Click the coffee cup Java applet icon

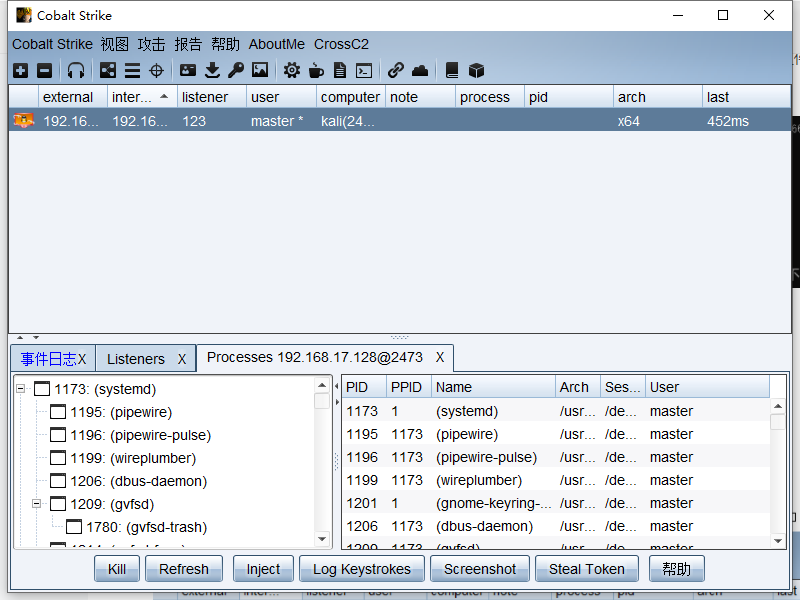click(x=316, y=70)
